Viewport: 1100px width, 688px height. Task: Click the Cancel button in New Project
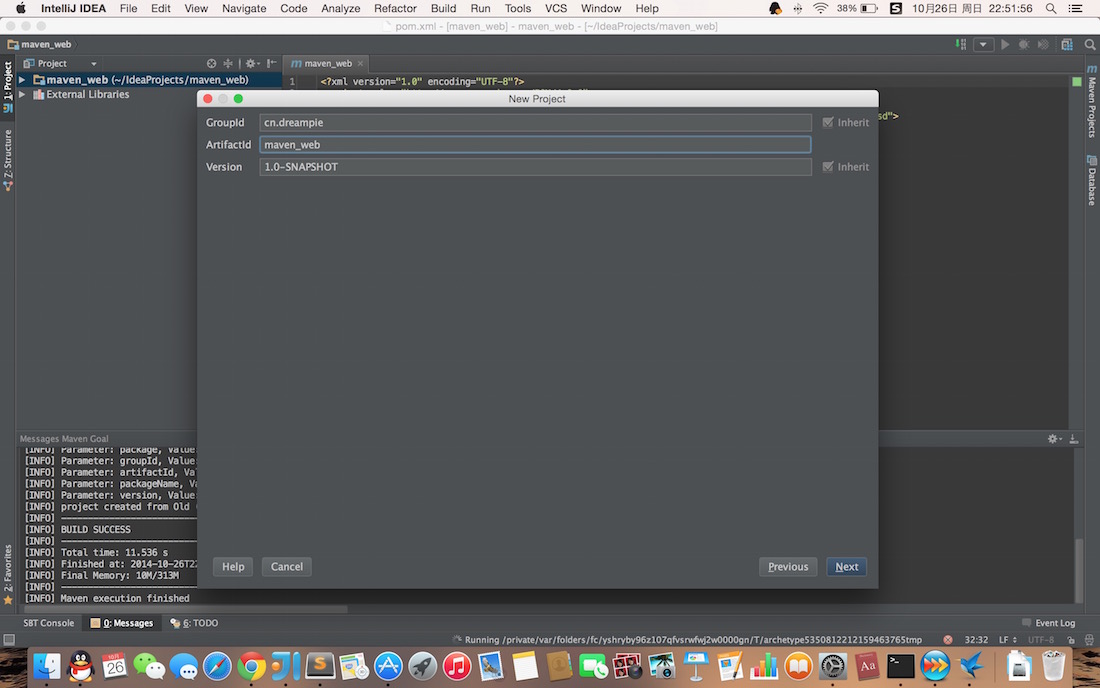[287, 567]
